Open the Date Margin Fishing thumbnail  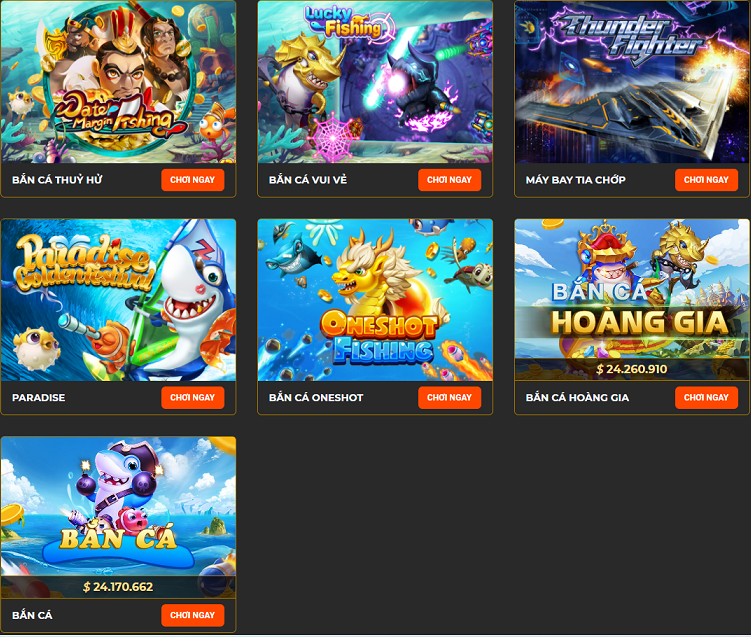(118, 82)
